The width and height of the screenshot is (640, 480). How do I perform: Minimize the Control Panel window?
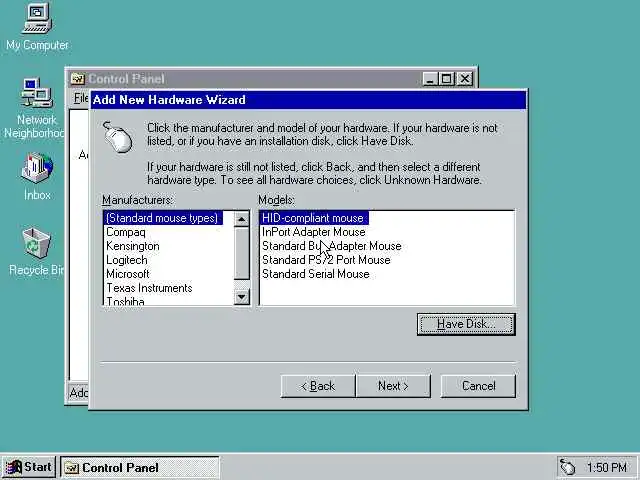point(430,78)
